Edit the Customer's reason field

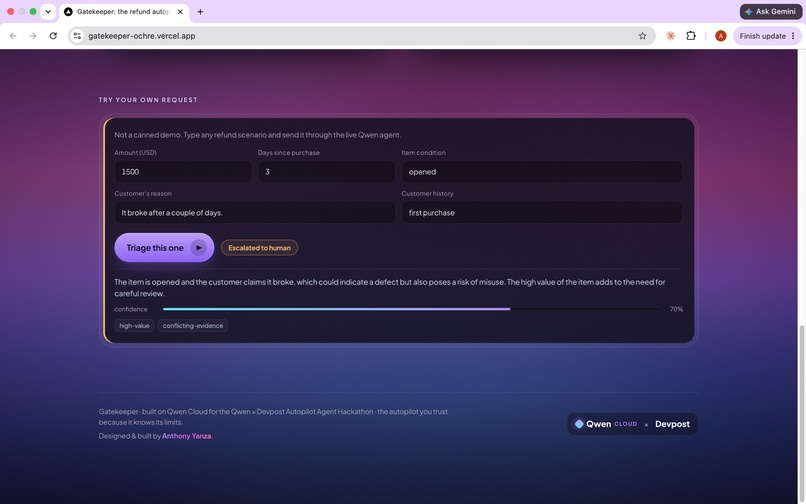click(255, 212)
